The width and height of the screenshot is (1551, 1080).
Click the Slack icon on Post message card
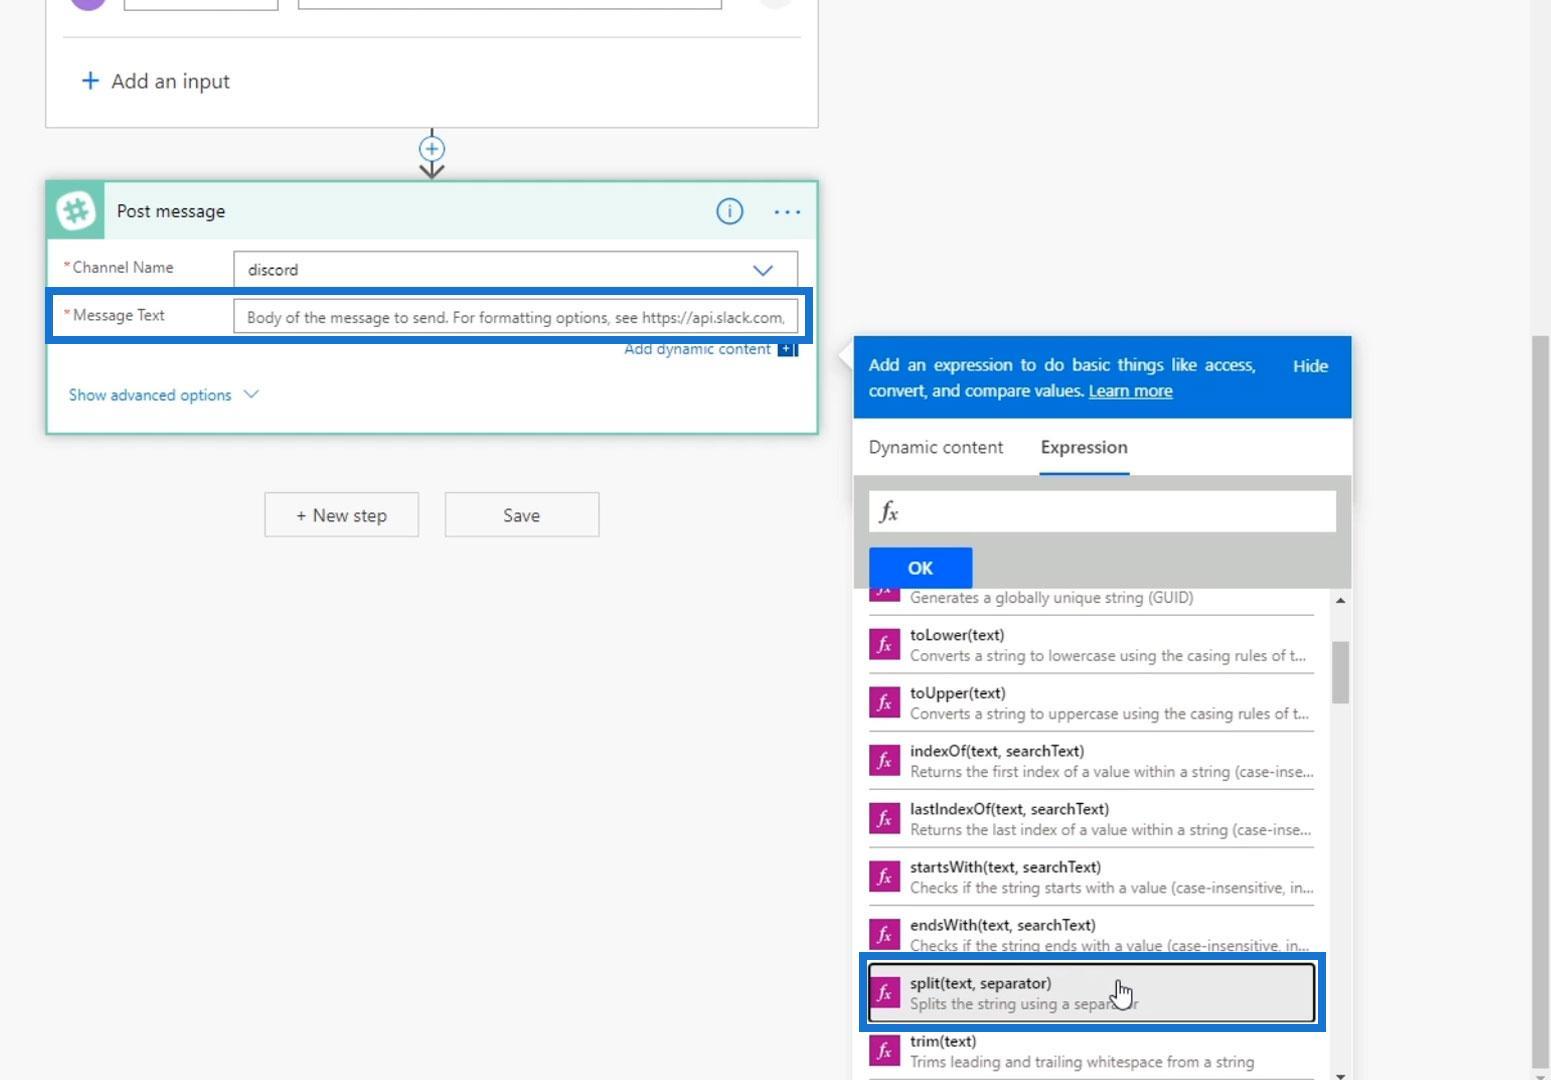click(x=76, y=211)
